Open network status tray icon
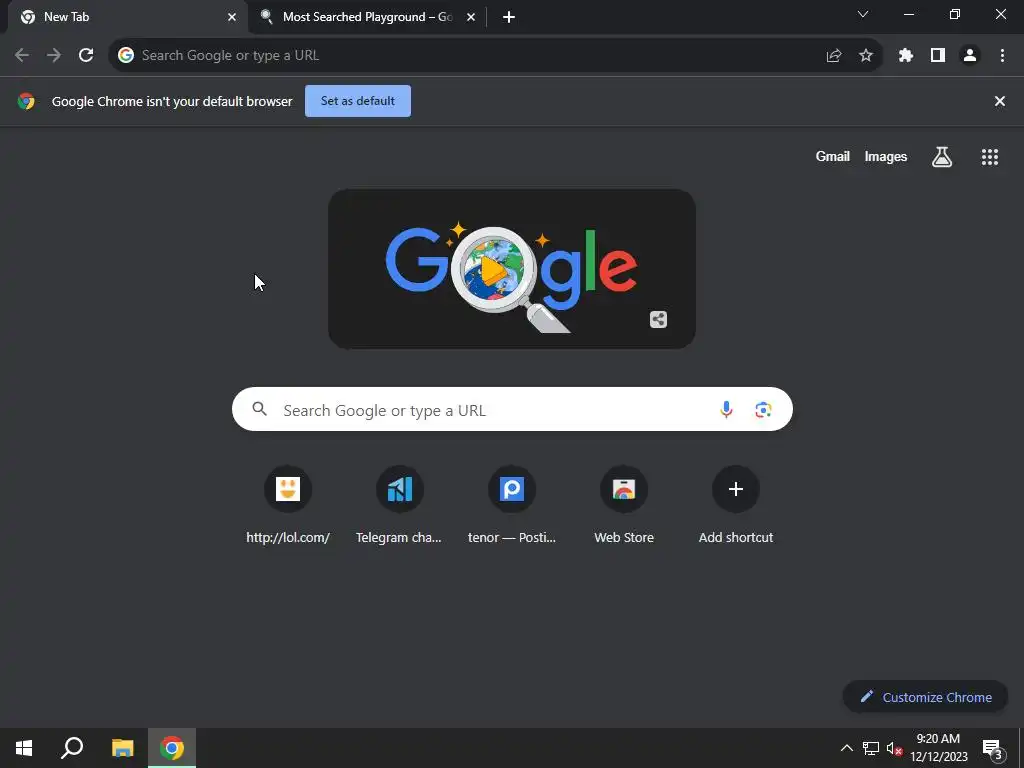Viewport: 1024px width, 768px height. pos(871,748)
